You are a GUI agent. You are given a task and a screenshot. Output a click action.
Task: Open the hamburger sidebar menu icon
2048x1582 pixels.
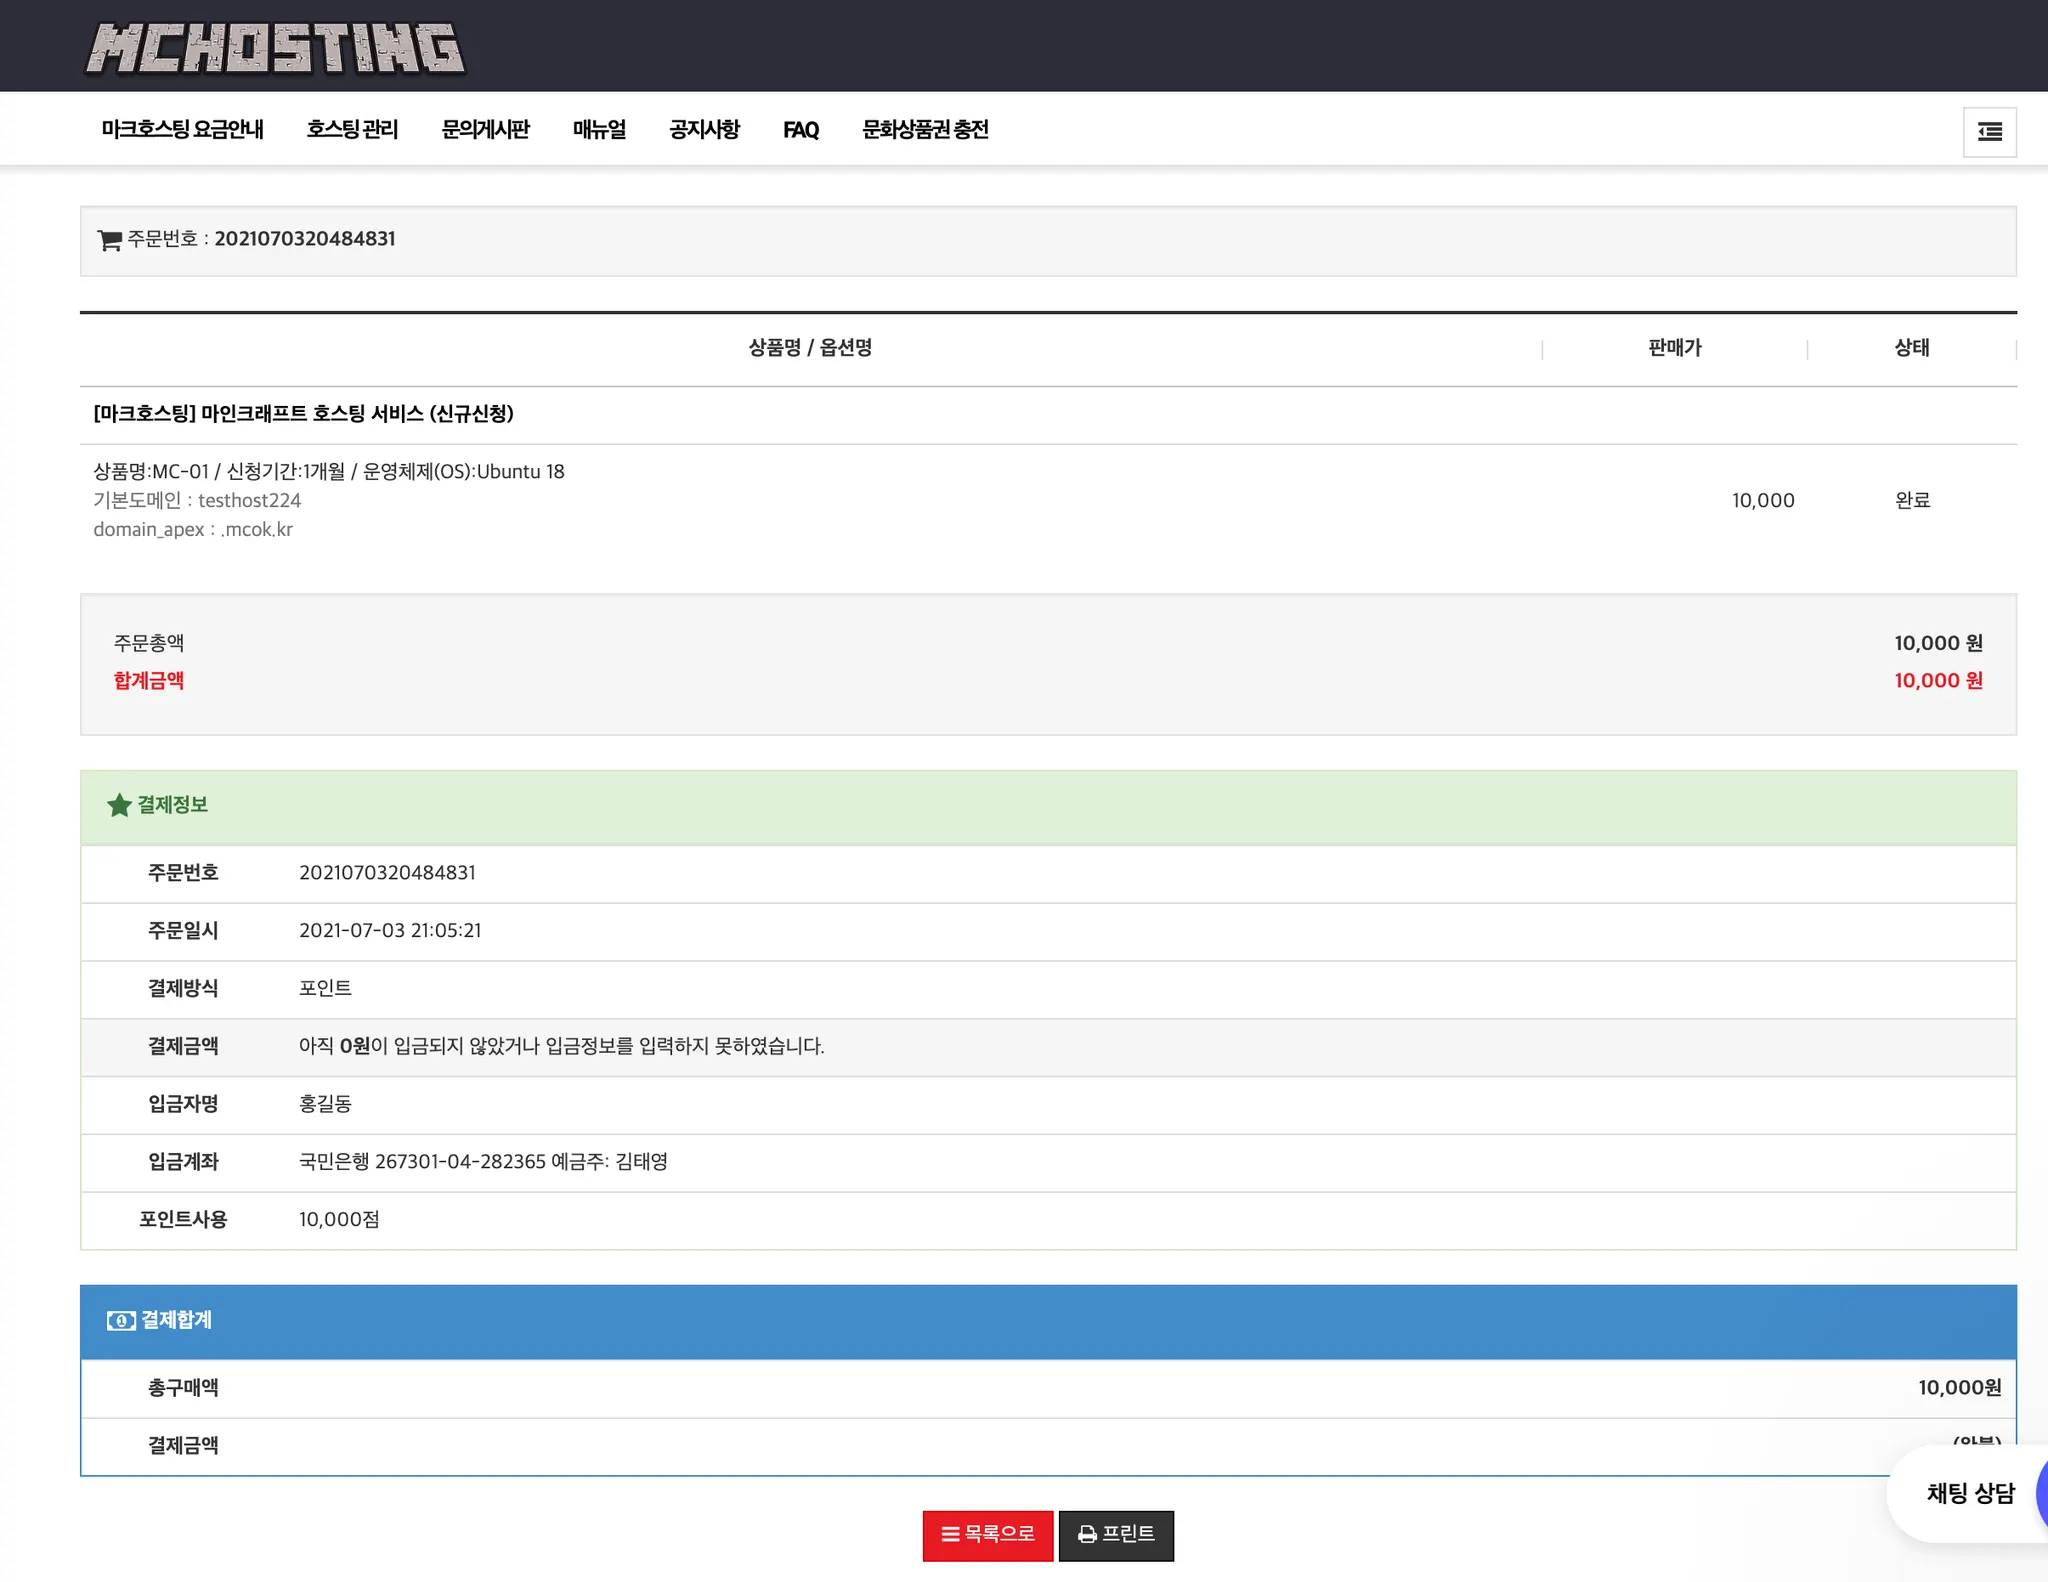coord(1989,132)
